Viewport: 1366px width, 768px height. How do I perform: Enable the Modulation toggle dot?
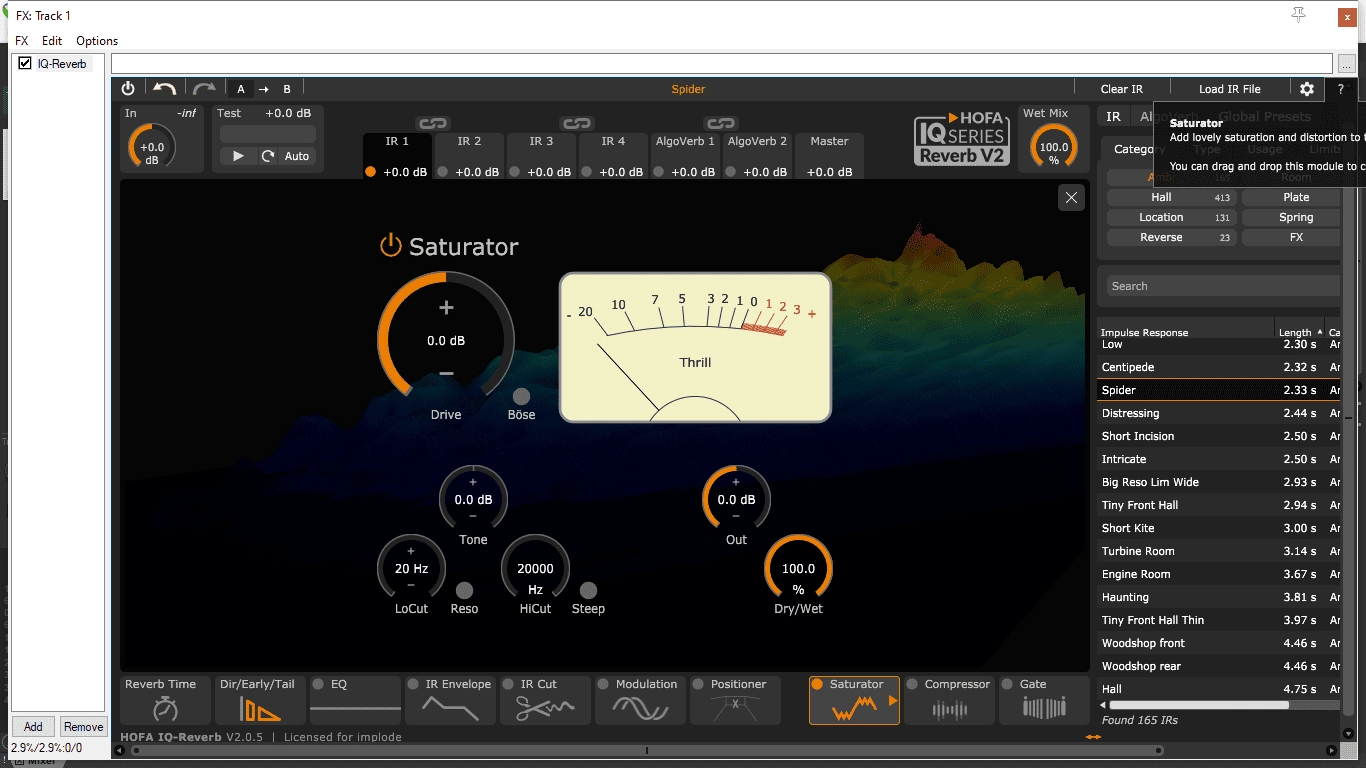(603, 685)
